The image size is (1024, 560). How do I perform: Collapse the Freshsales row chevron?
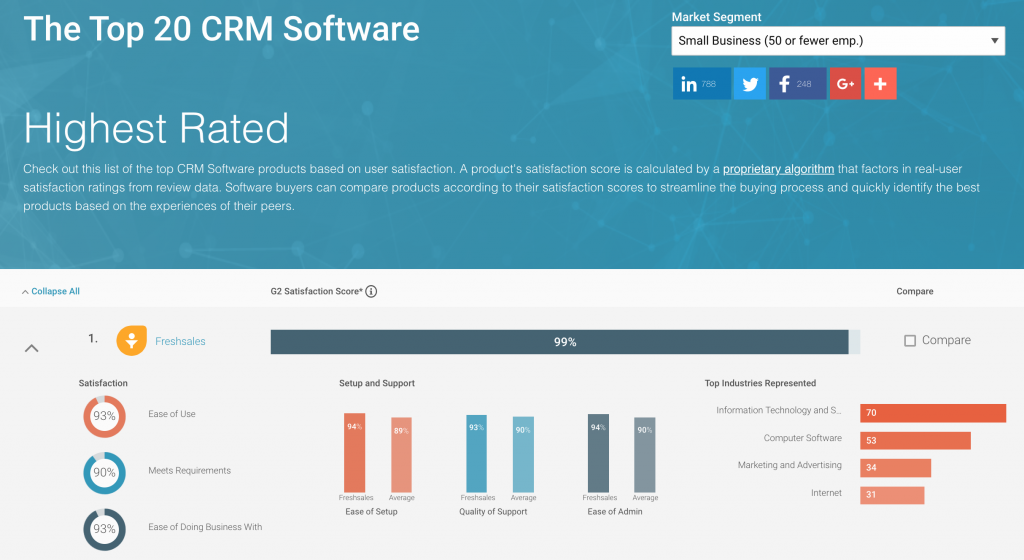tap(31, 348)
